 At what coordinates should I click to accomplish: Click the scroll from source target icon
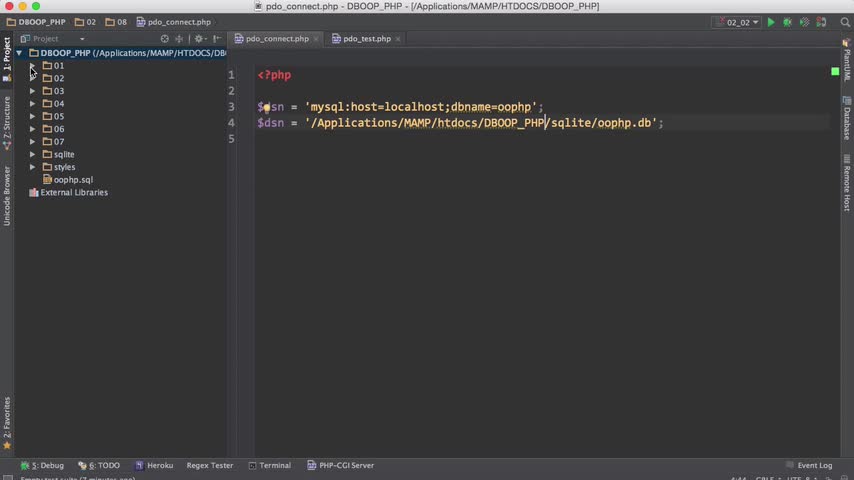coord(164,39)
